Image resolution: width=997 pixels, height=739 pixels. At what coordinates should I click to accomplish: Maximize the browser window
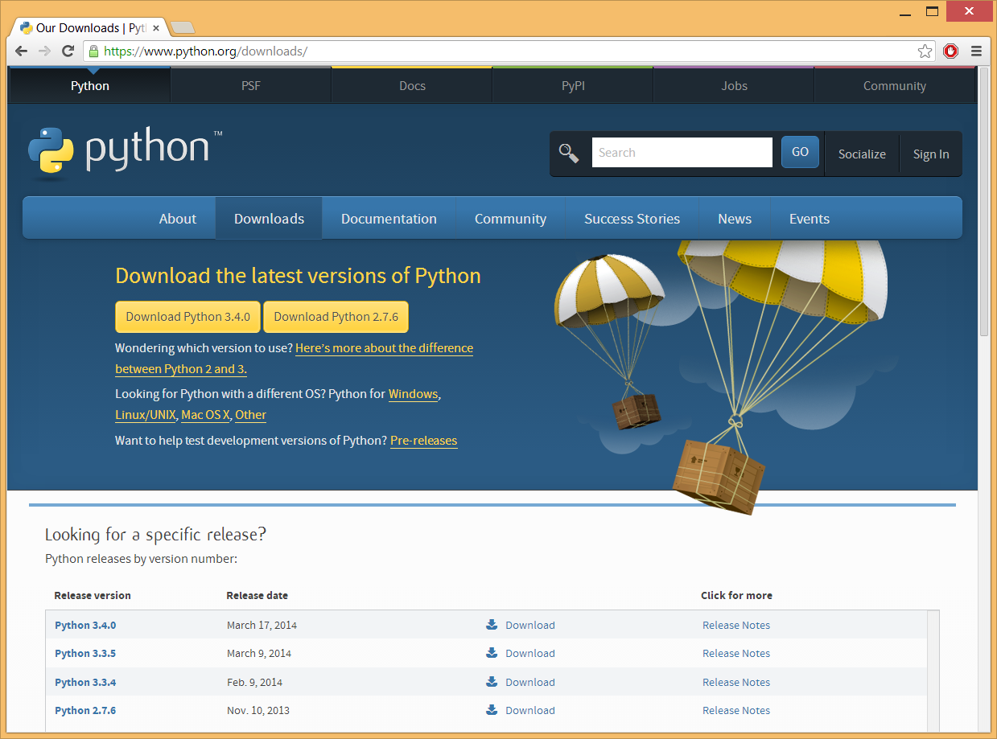pyautogui.click(x=932, y=11)
